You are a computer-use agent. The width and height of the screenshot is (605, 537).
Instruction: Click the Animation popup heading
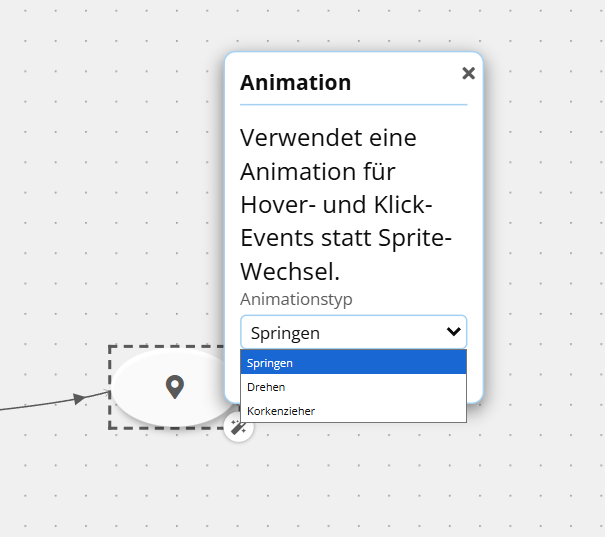coord(295,83)
